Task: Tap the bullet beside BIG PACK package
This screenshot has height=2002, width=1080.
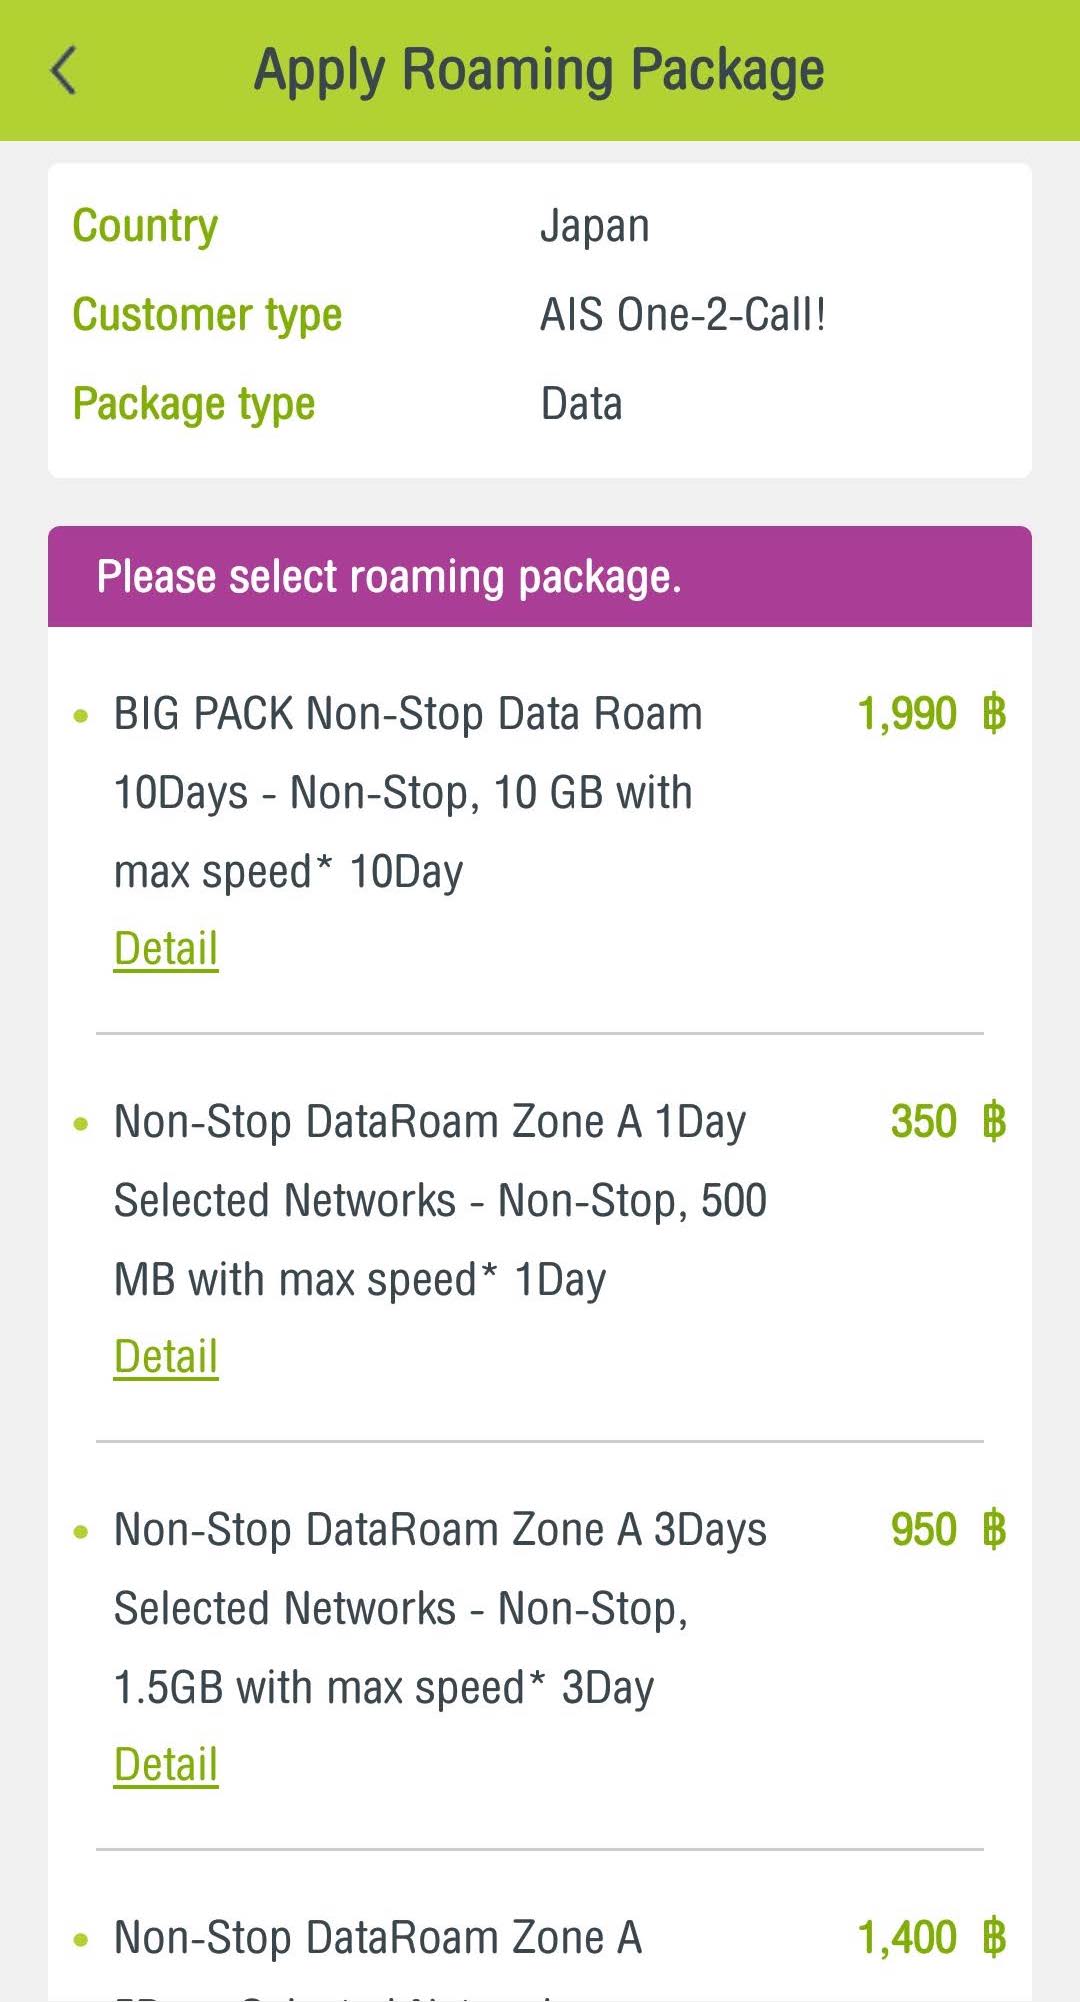Action: pyautogui.click(x=81, y=716)
